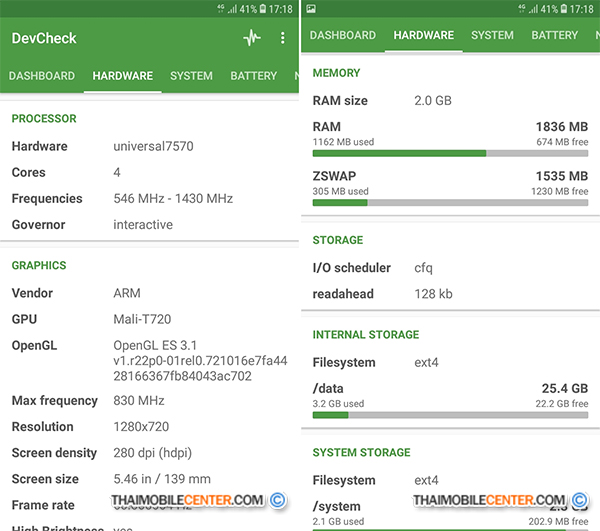Tap the DevCheck app title
The height and width of the screenshot is (531, 600).
coord(44,38)
